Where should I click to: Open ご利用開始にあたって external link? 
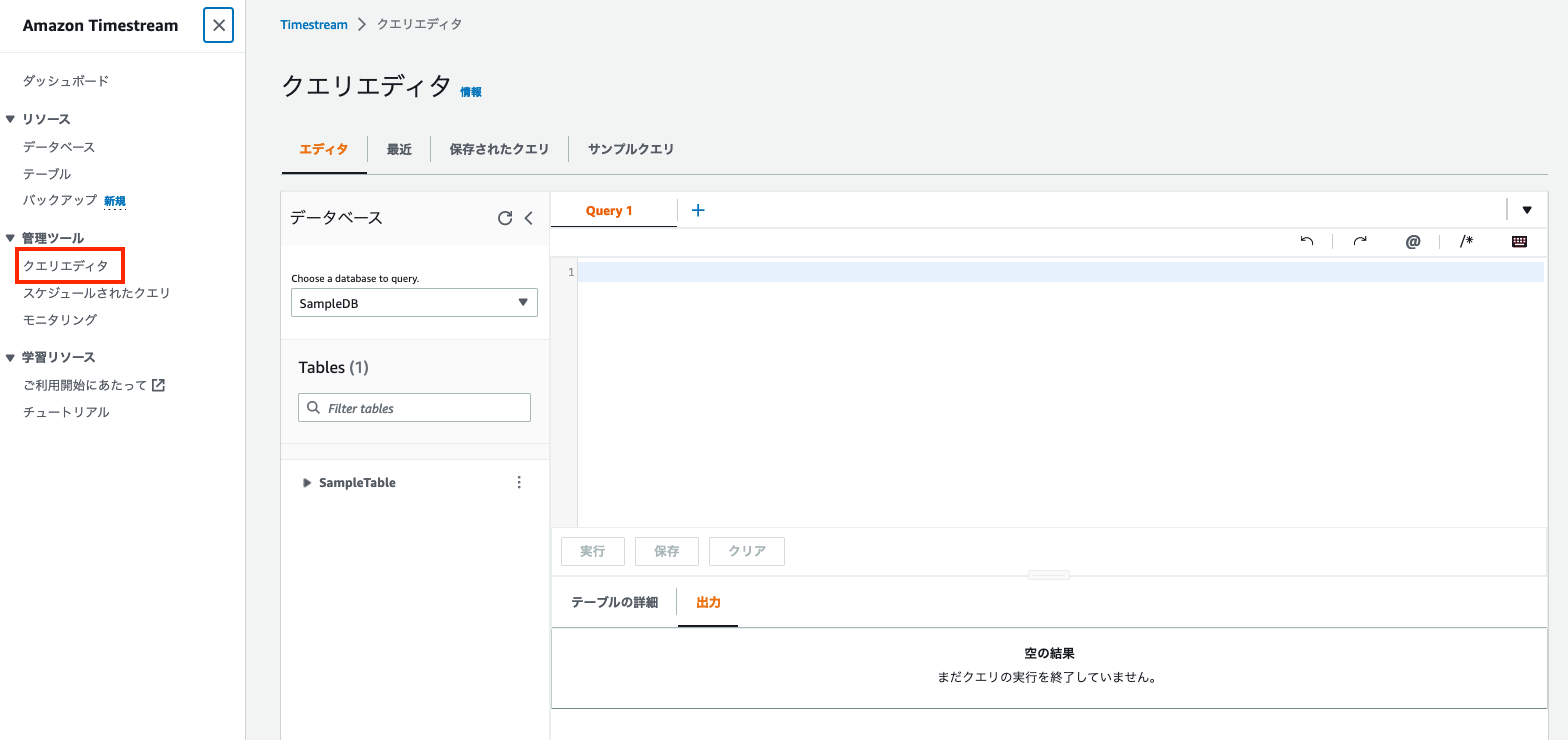point(94,385)
